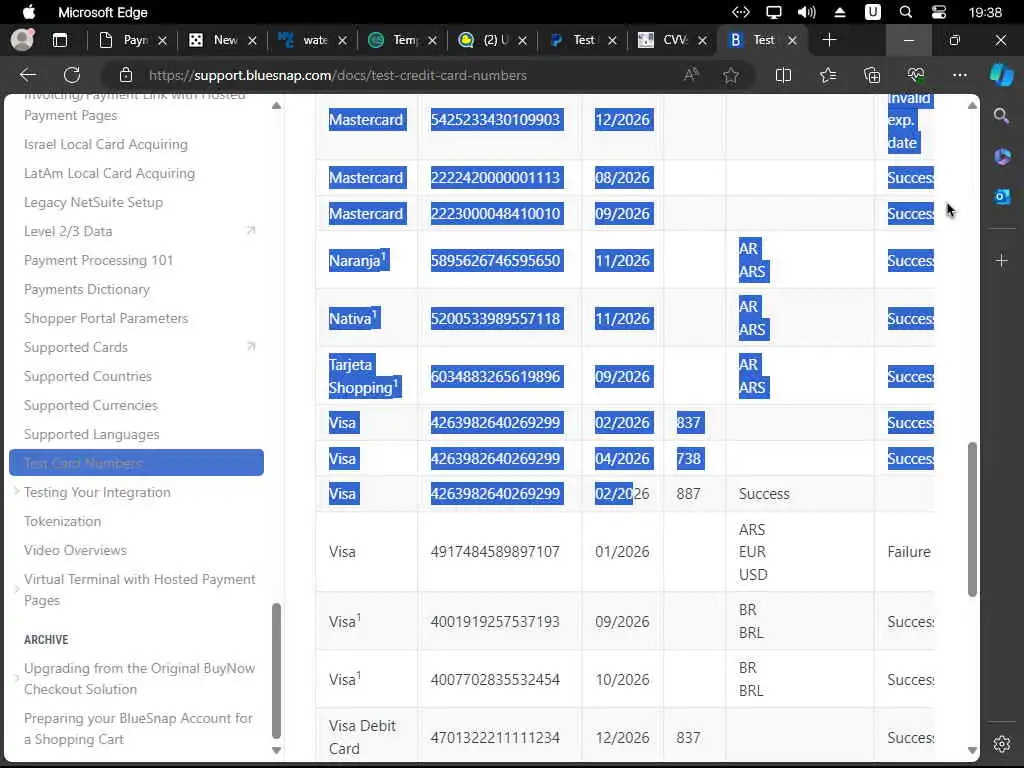The image size is (1024, 768).
Task: Open split screen icon
Action: pos(783,75)
